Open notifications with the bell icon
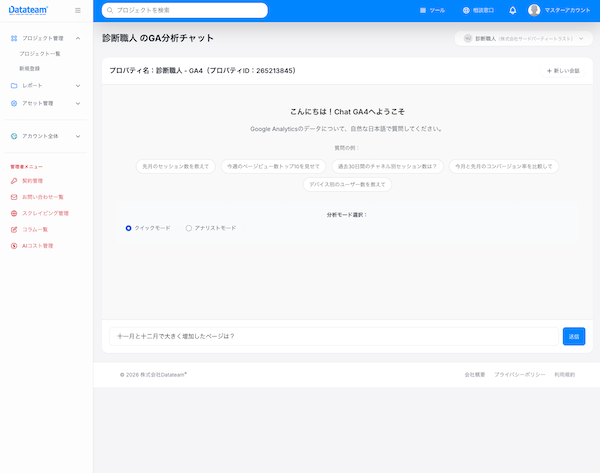This screenshot has height=473, width=600. pyautogui.click(x=513, y=10)
